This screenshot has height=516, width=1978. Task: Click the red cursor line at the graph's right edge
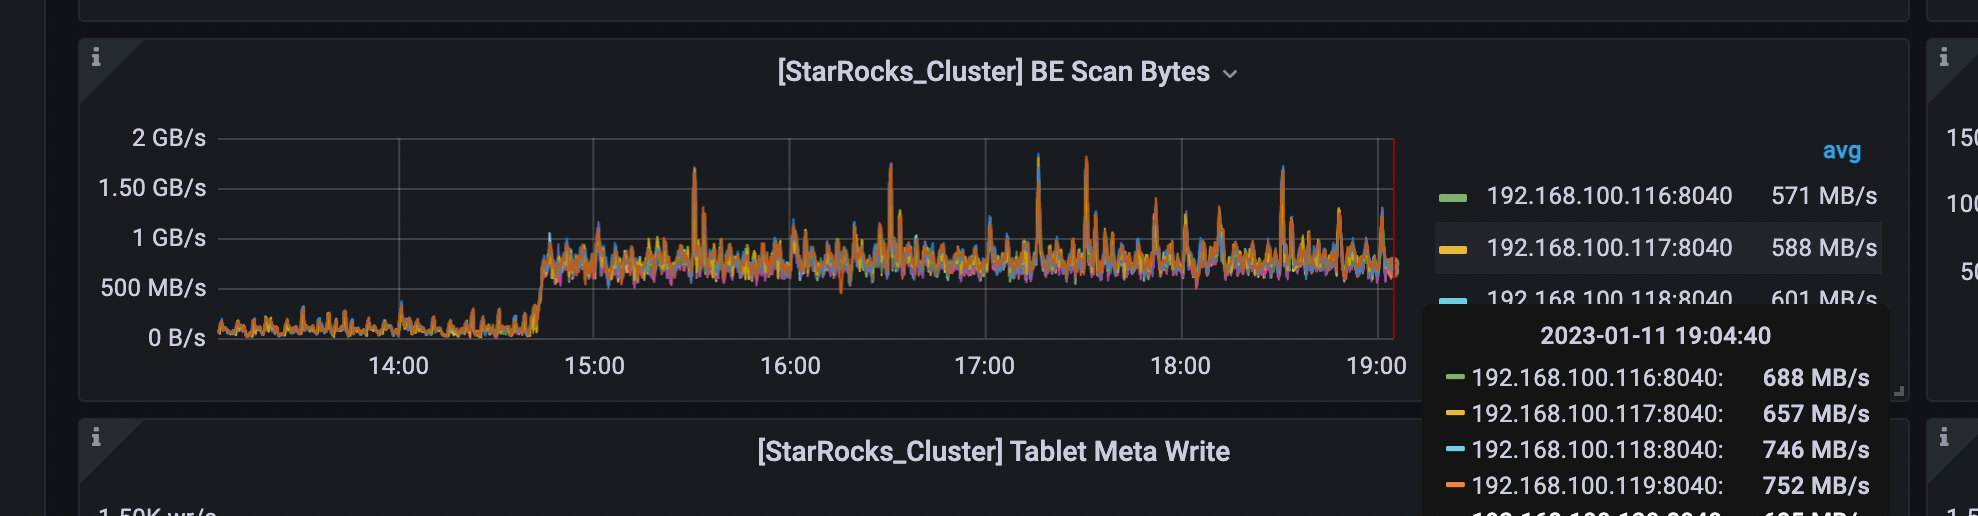(1393, 240)
